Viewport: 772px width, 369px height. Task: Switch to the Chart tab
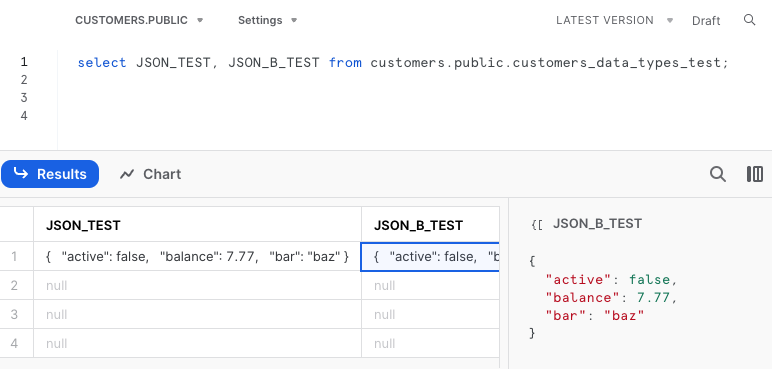(151, 174)
